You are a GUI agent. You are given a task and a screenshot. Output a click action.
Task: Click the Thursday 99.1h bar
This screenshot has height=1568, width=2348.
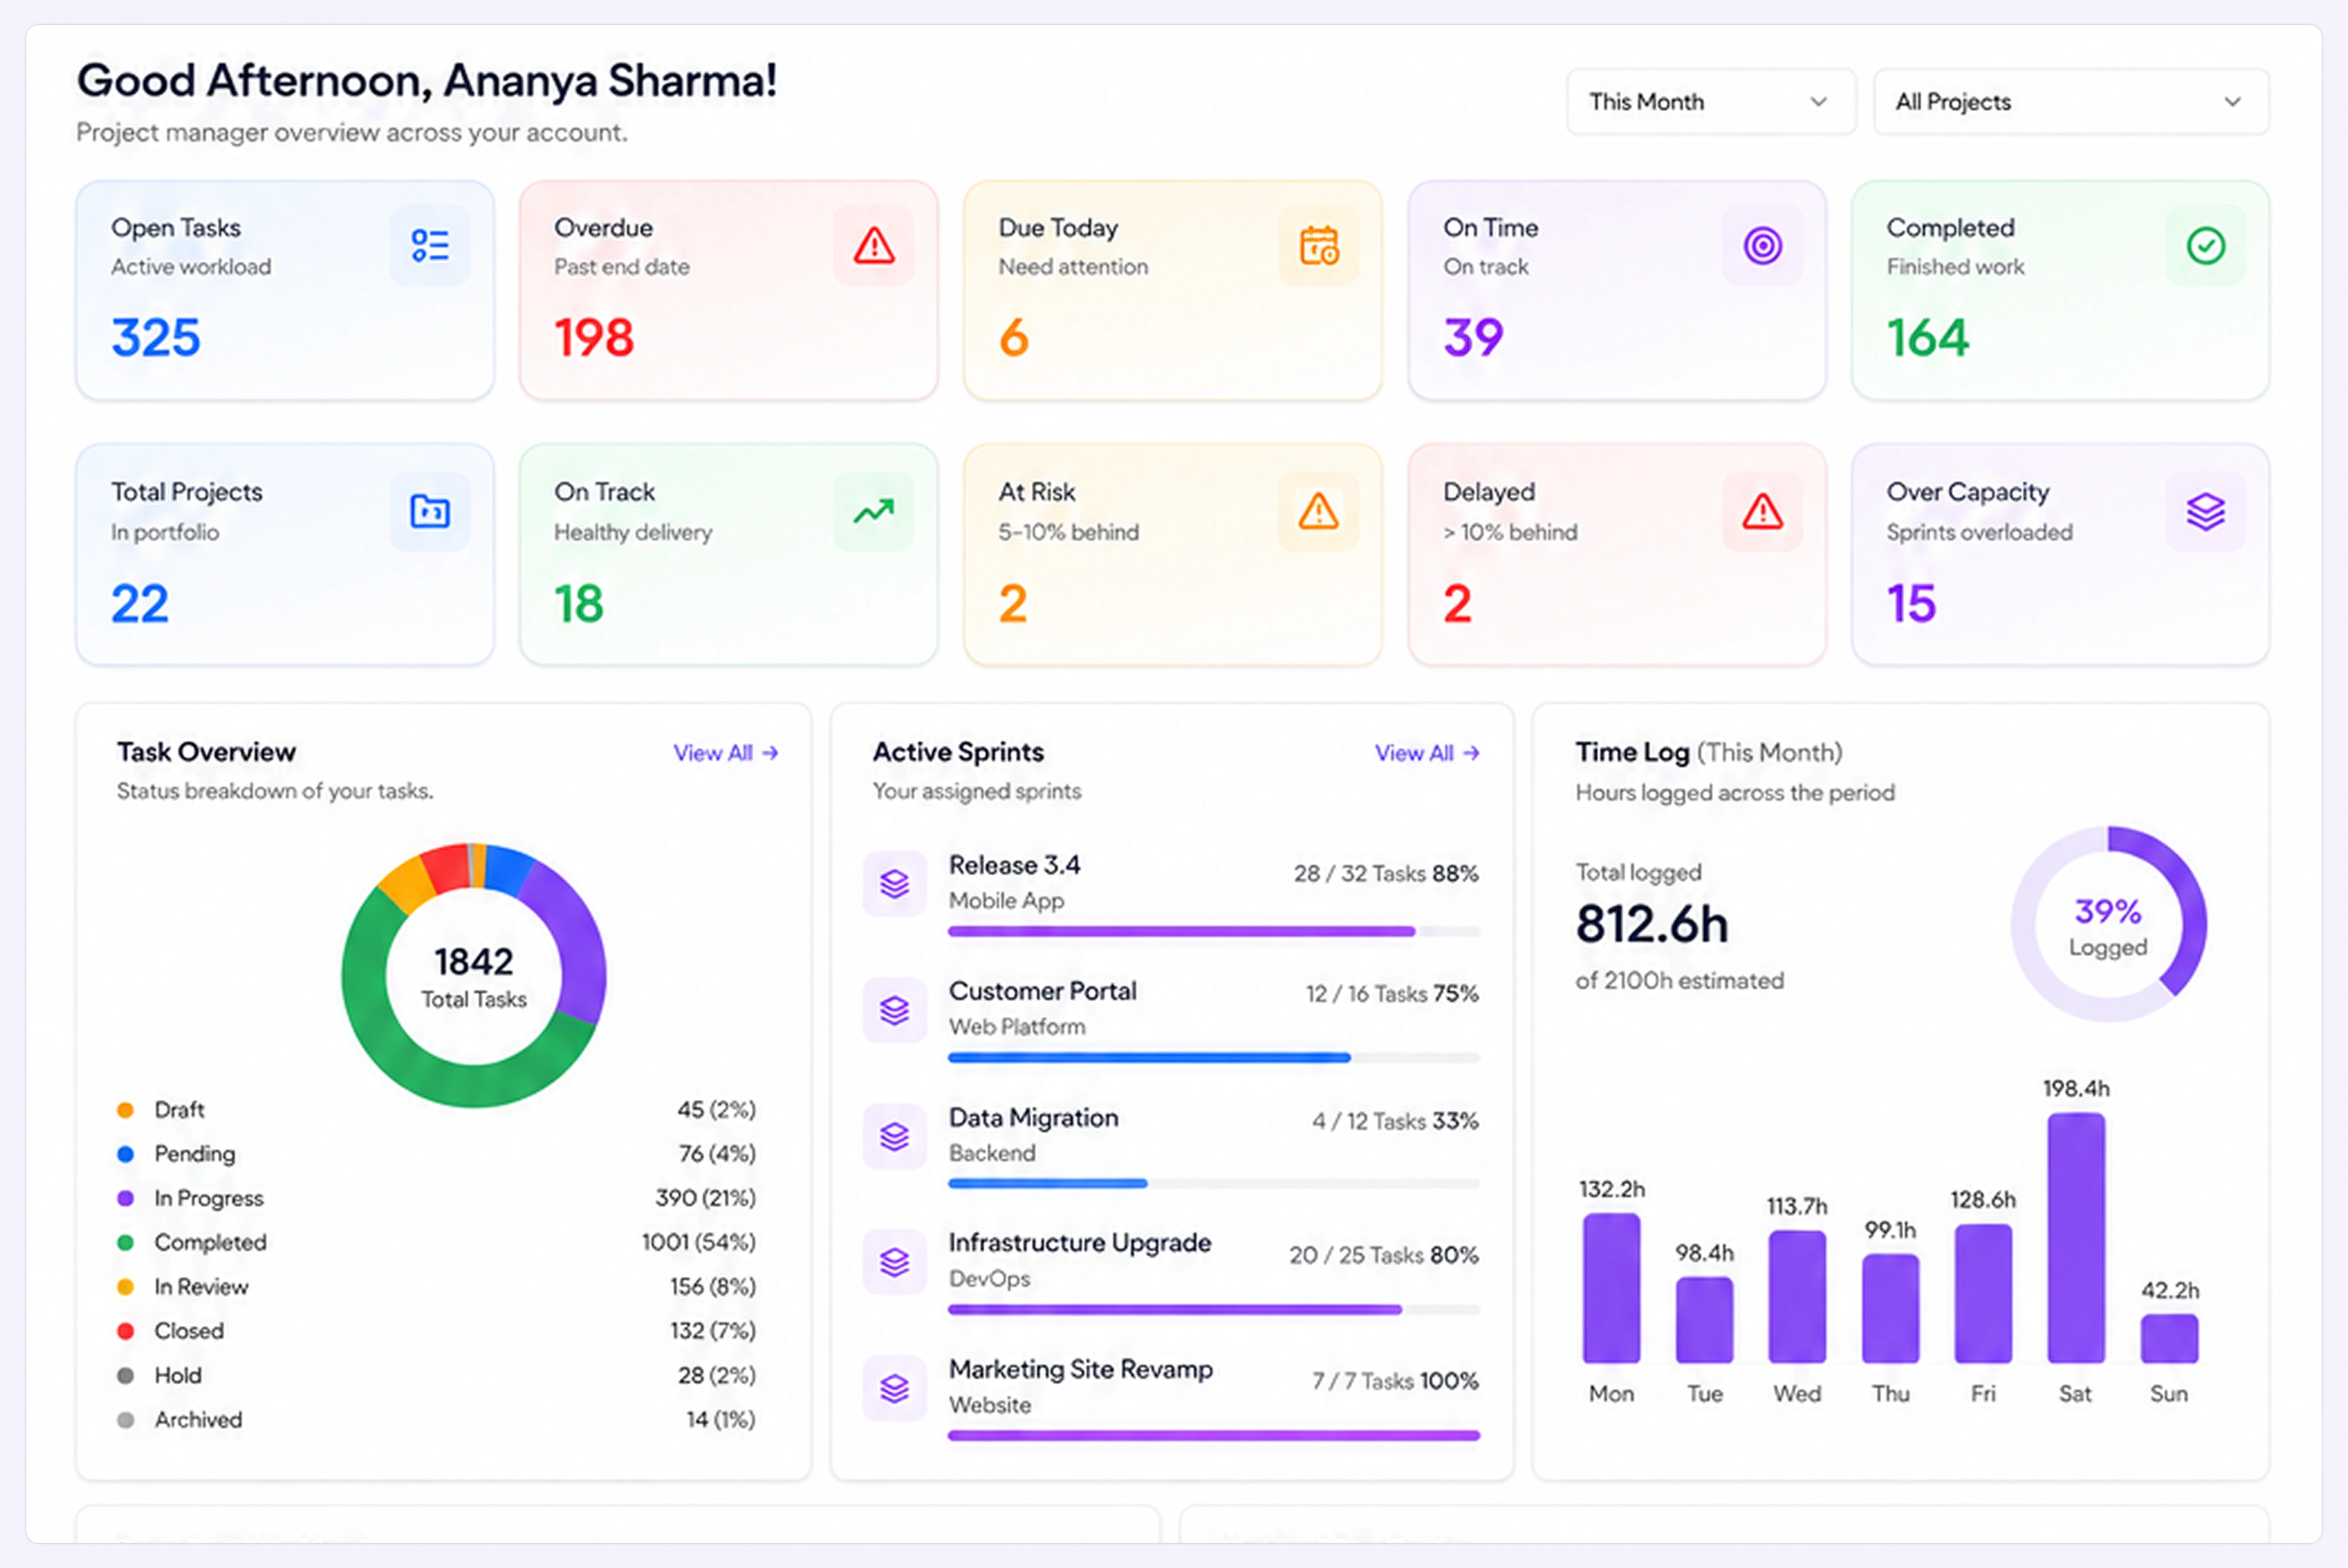pos(1890,1309)
